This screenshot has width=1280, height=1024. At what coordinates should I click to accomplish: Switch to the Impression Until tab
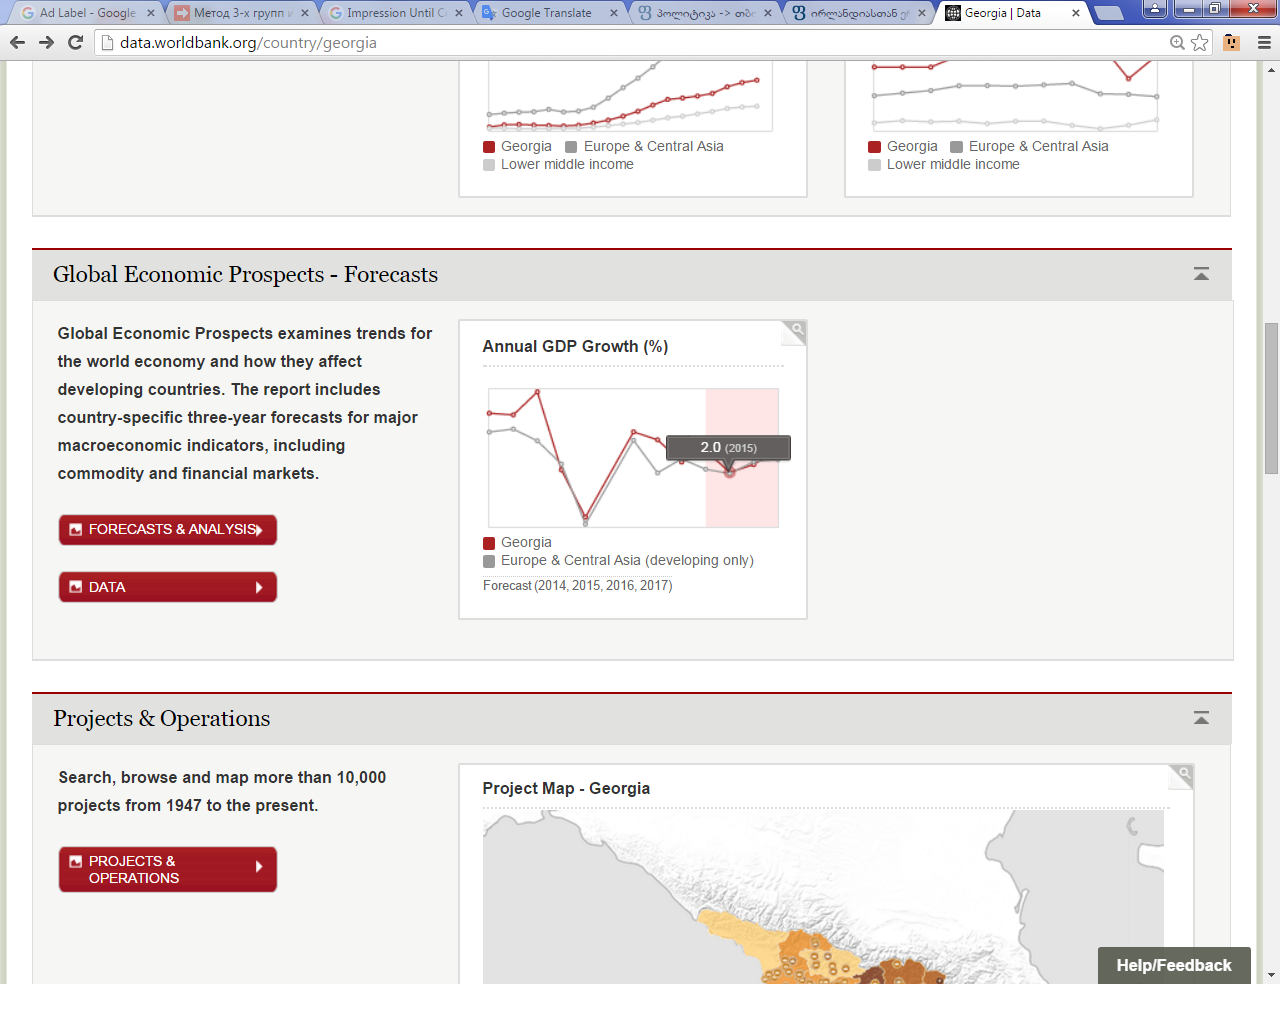(x=395, y=13)
